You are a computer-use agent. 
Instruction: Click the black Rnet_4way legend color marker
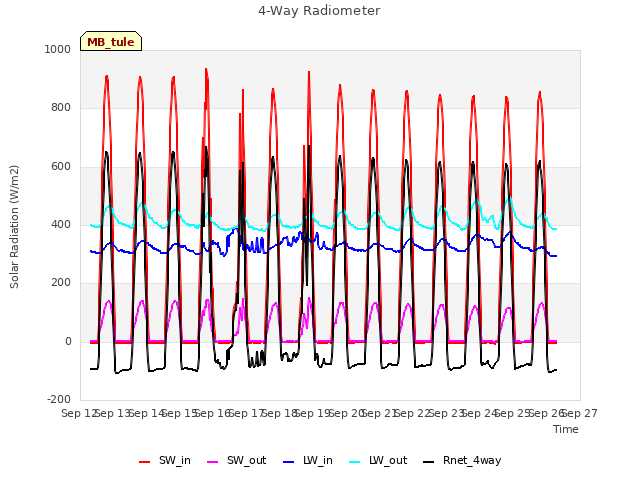pos(429,462)
